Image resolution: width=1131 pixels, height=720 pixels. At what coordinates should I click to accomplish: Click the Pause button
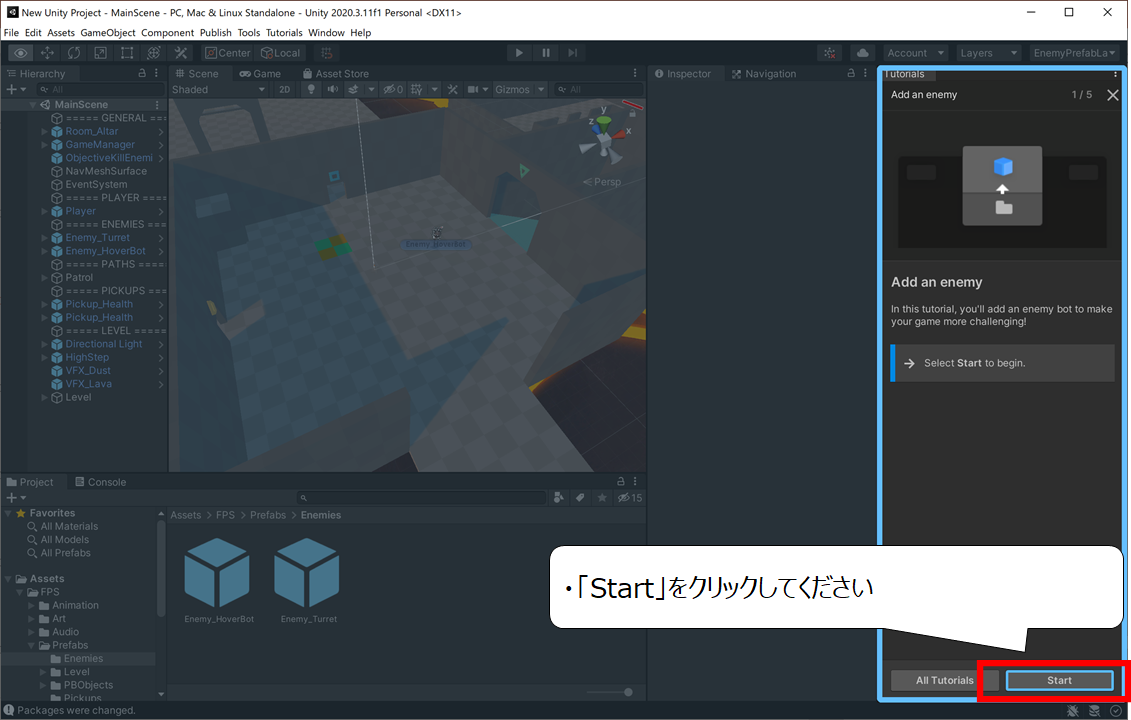[x=546, y=53]
